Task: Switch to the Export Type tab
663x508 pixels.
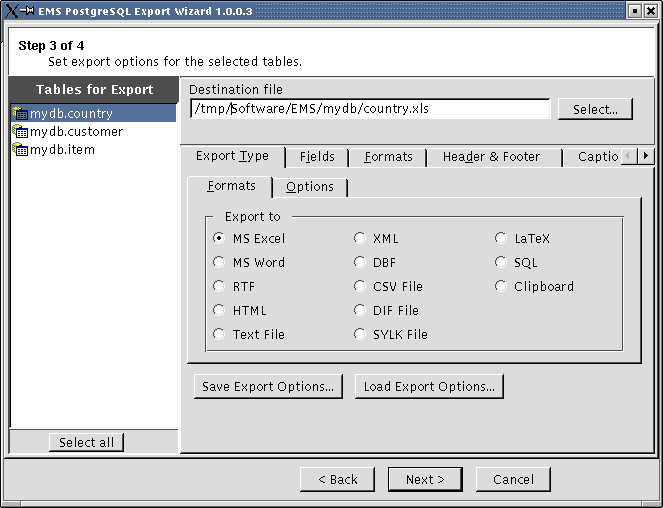Action: click(x=233, y=156)
